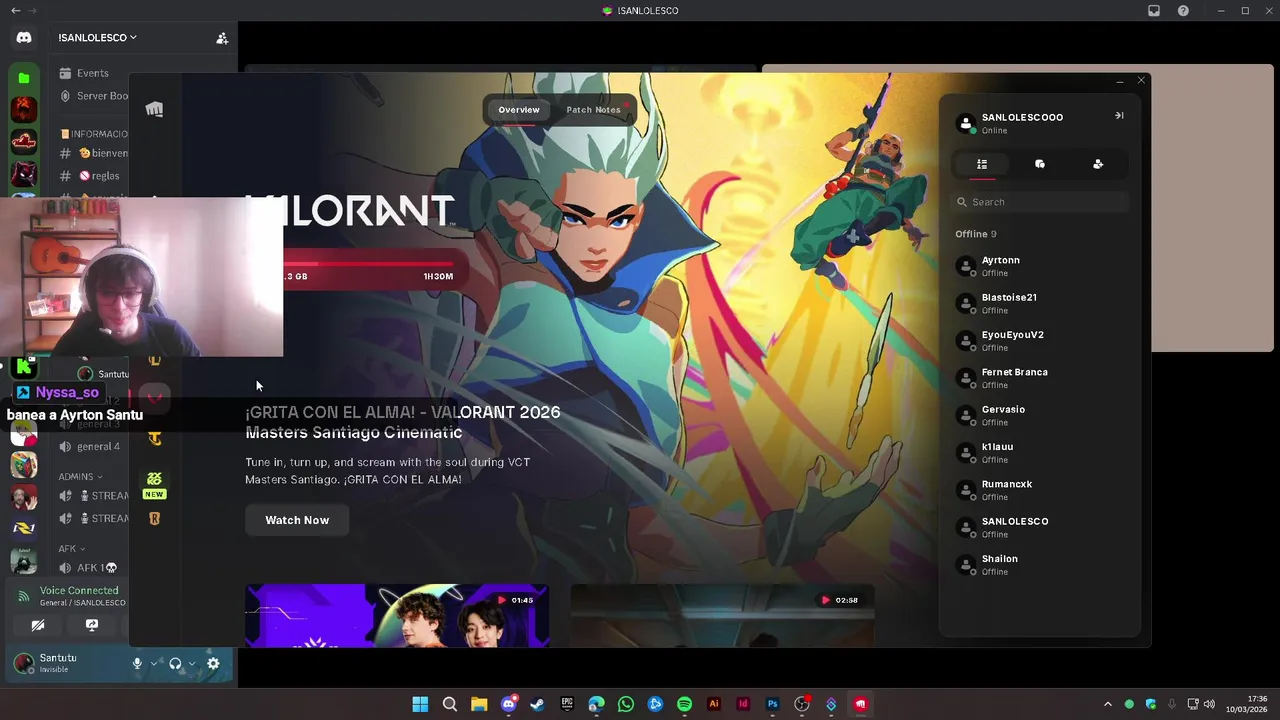
Task: Open SANLOLESCOOO profile avatar
Action: [x=966, y=123]
